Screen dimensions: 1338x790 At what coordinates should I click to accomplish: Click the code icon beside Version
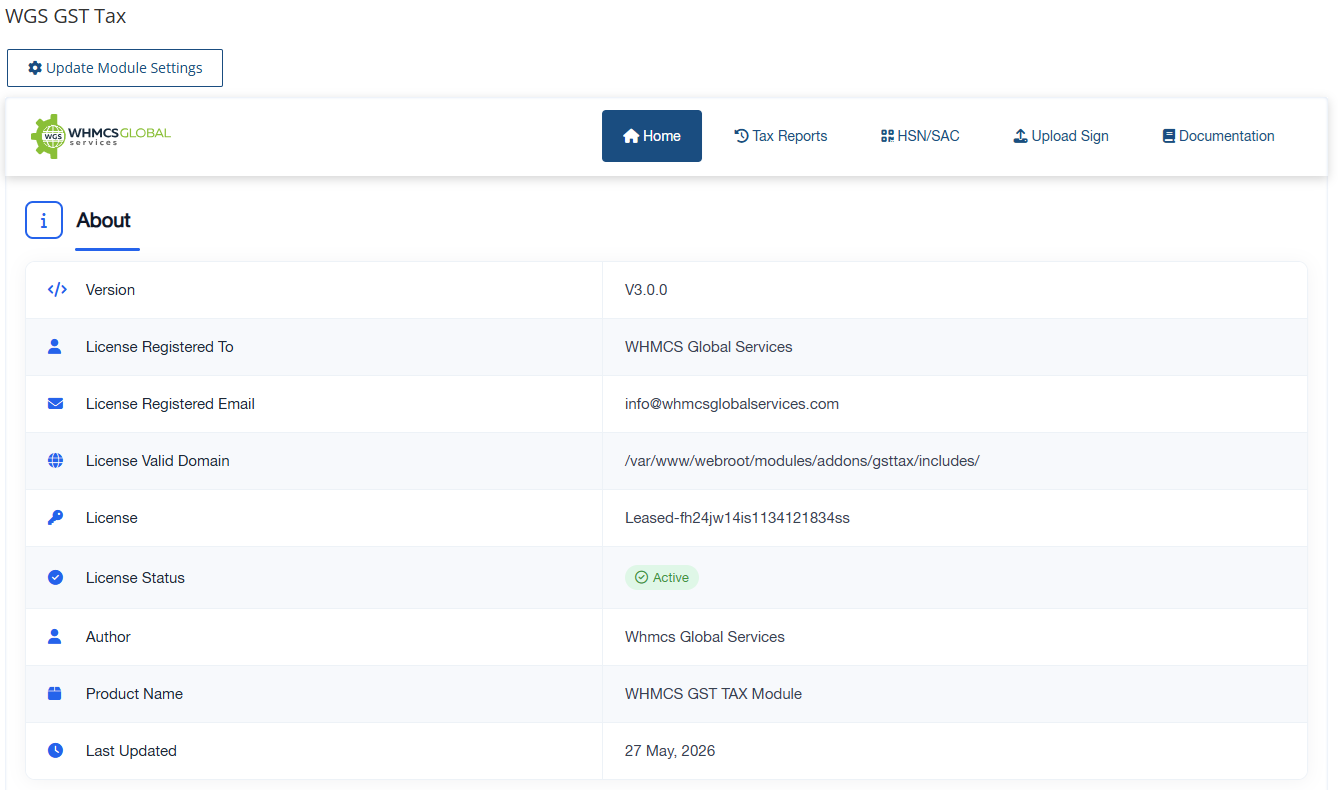(57, 290)
